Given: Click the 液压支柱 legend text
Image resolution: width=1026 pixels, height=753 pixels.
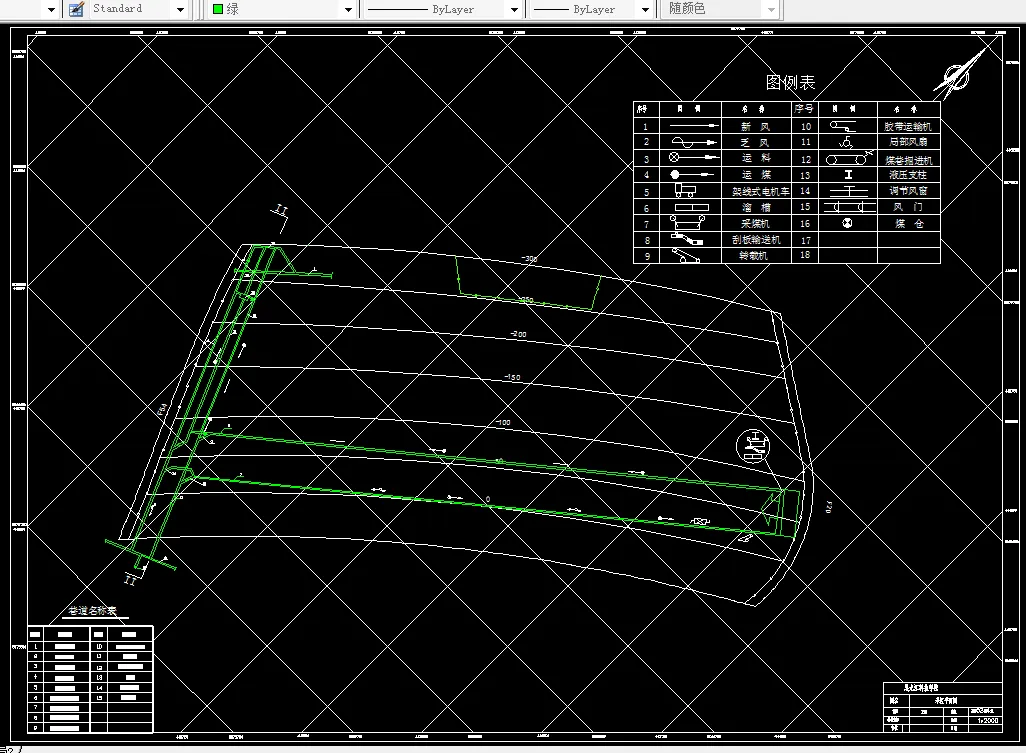Looking at the screenshot, I should [x=908, y=175].
